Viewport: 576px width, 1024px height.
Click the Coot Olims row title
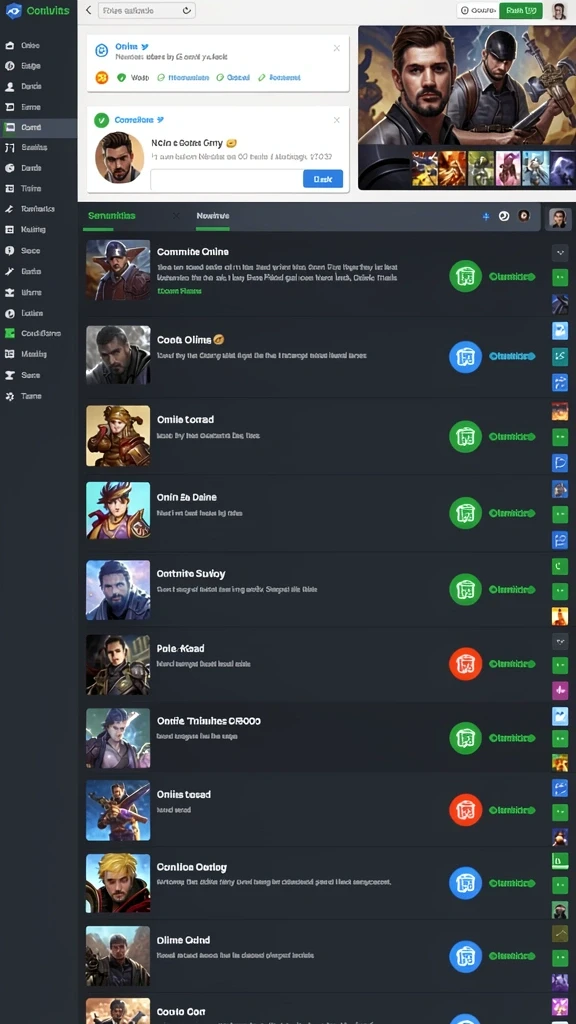click(x=184, y=340)
